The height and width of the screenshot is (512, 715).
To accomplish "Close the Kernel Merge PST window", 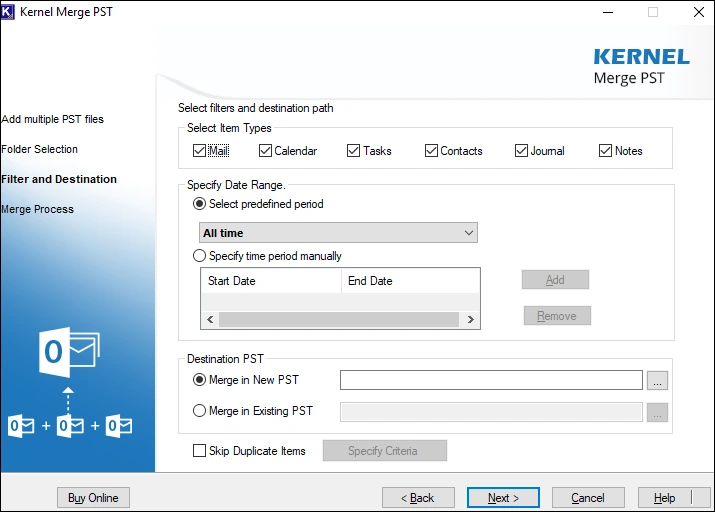I will tap(699, 12).
